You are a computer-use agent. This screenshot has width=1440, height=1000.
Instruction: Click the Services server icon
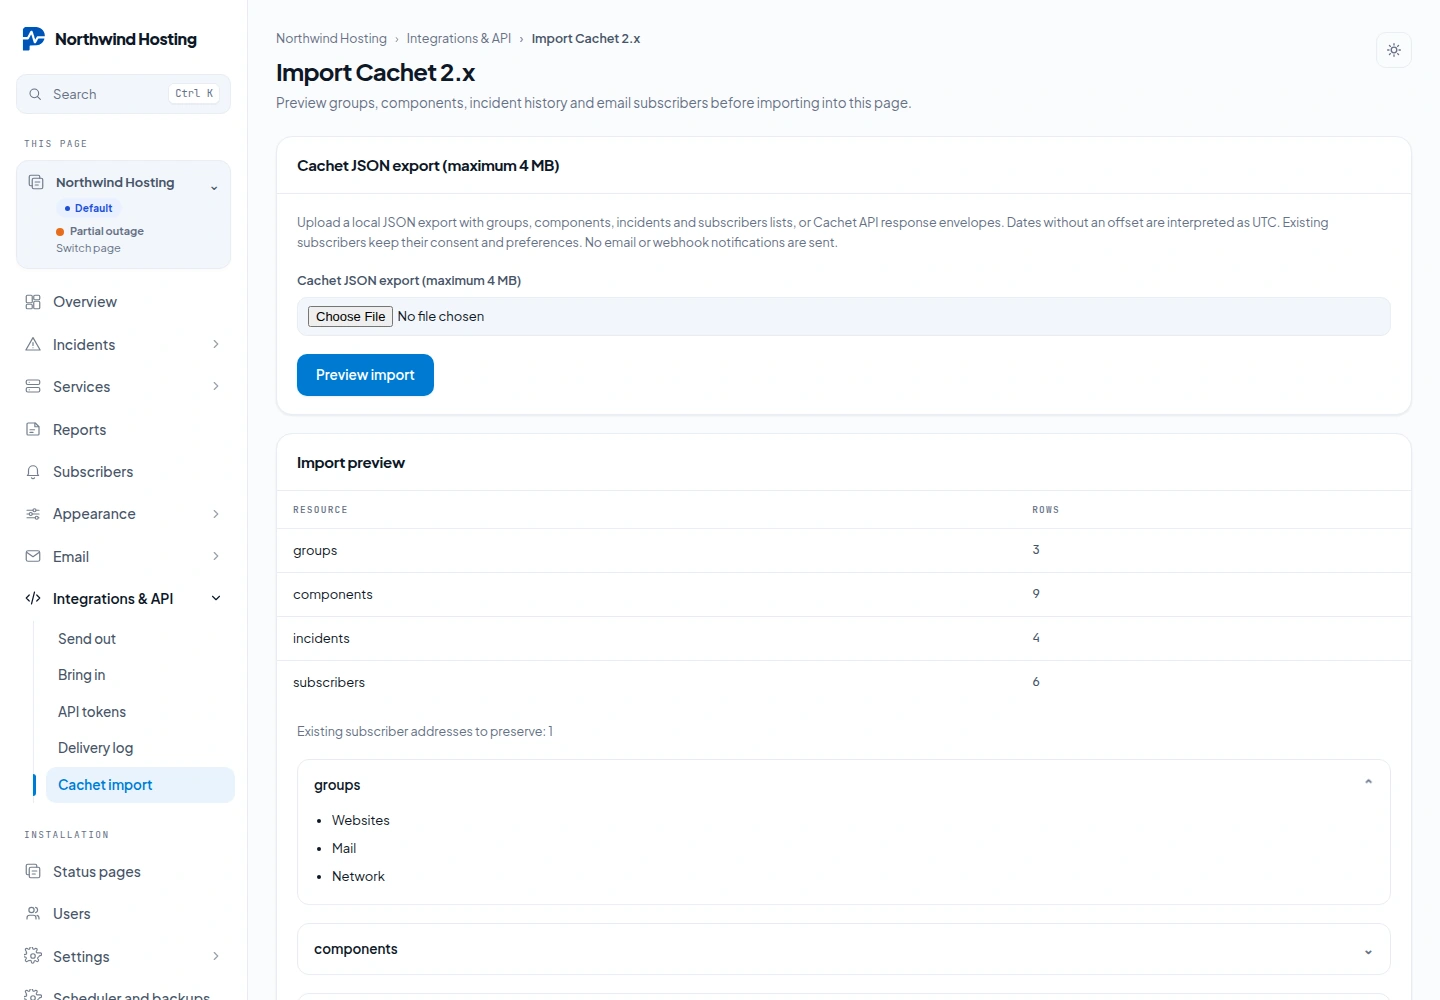(33, 386)
